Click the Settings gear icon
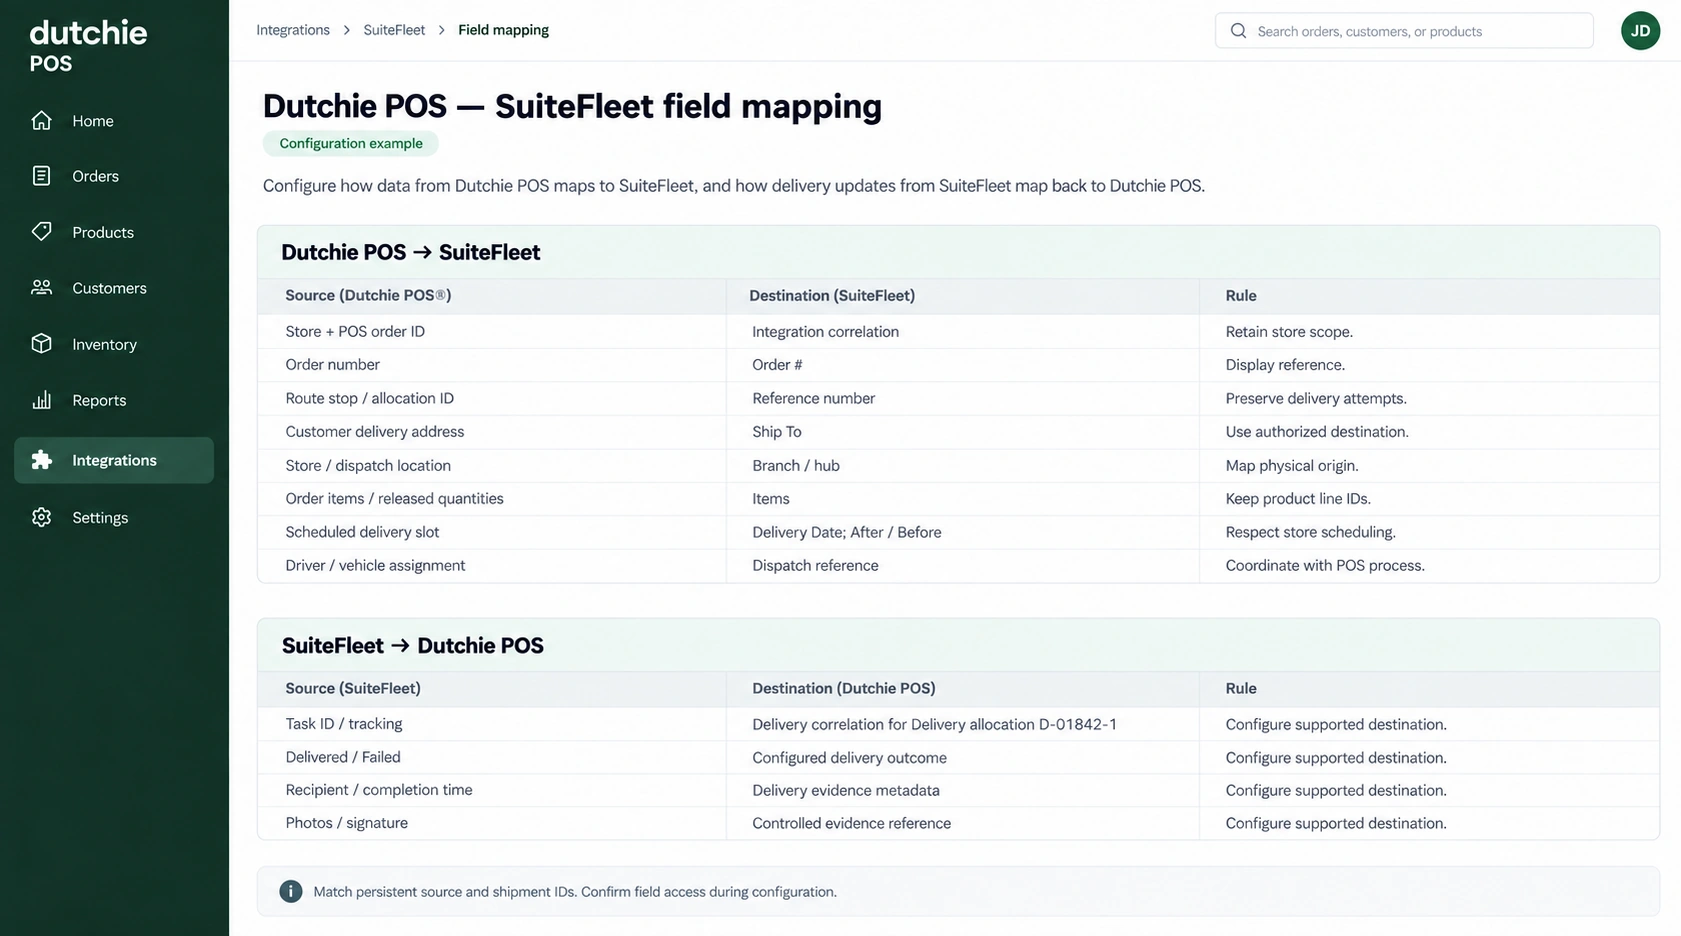Viewport: 1681px width, 936px height. (41, 517)
